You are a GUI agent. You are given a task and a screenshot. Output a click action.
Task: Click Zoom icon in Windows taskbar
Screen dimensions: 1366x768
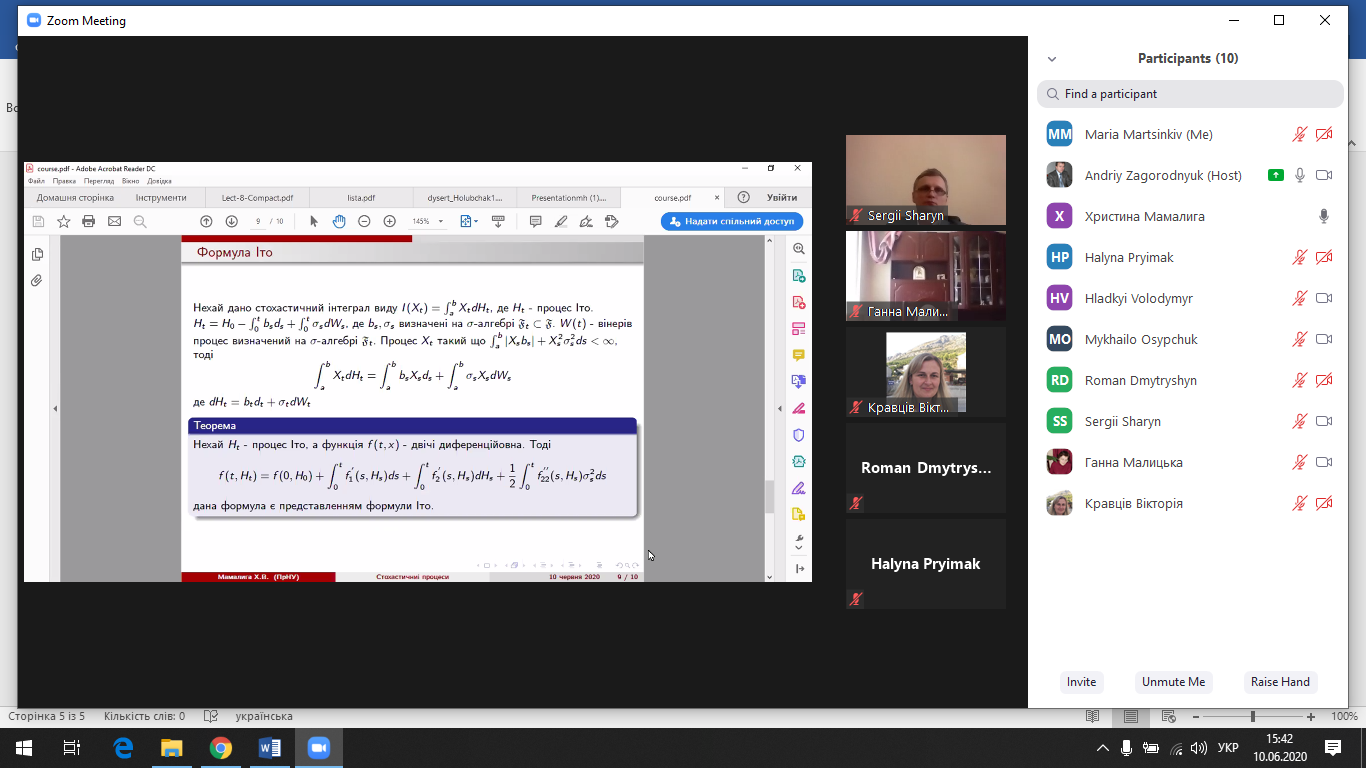pos(318,748)
